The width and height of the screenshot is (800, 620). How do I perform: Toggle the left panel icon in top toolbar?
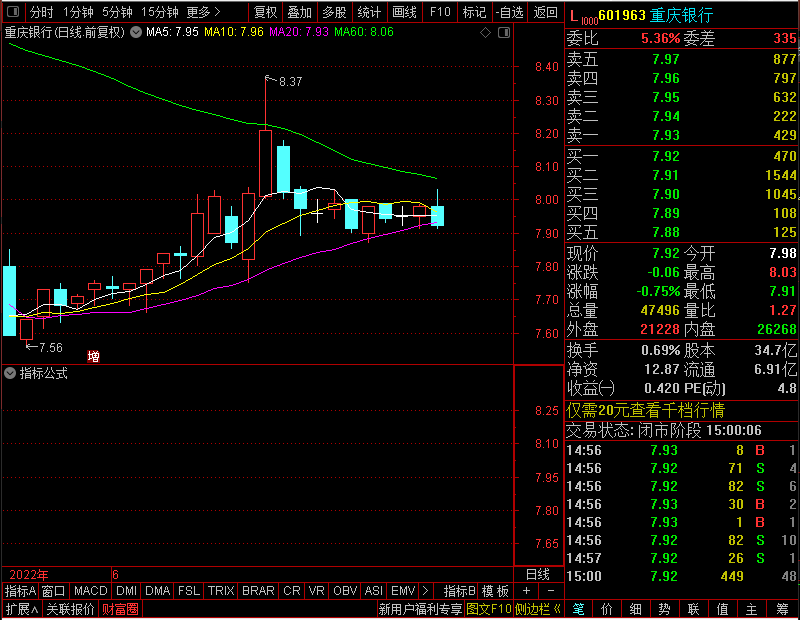13,11
